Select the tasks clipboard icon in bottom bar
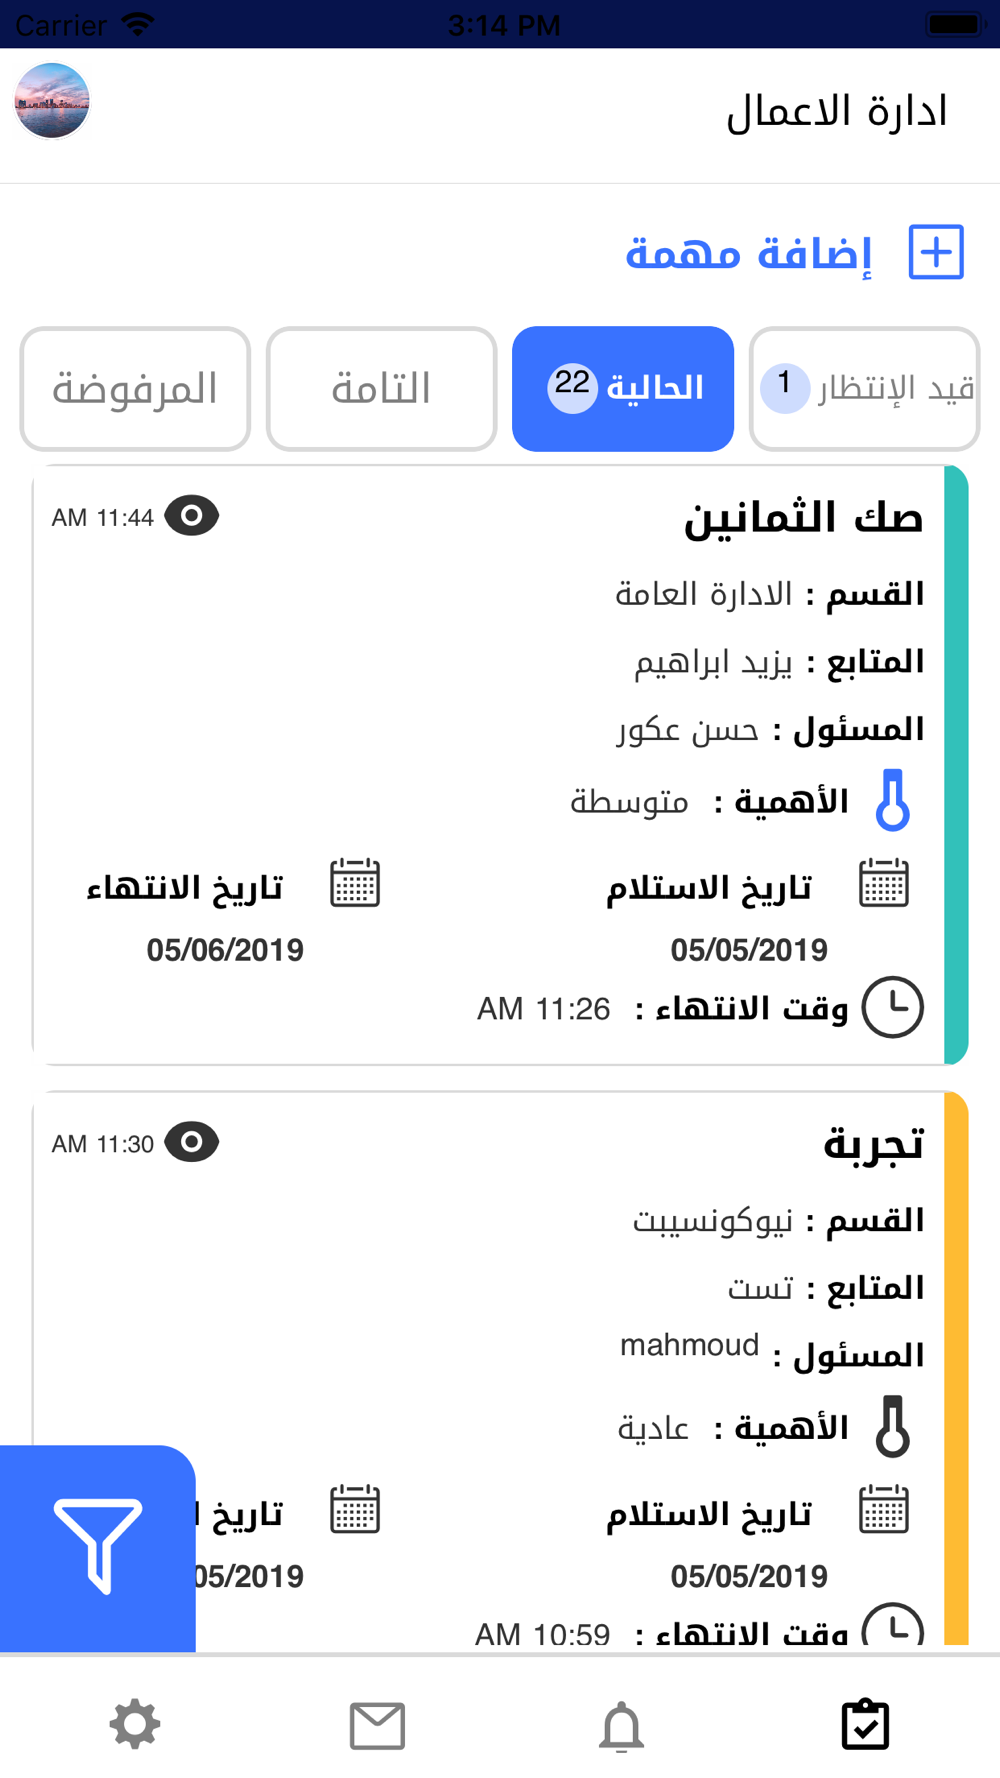The height and width of the screenshot is (1778, 1000). click(865, 1724)
